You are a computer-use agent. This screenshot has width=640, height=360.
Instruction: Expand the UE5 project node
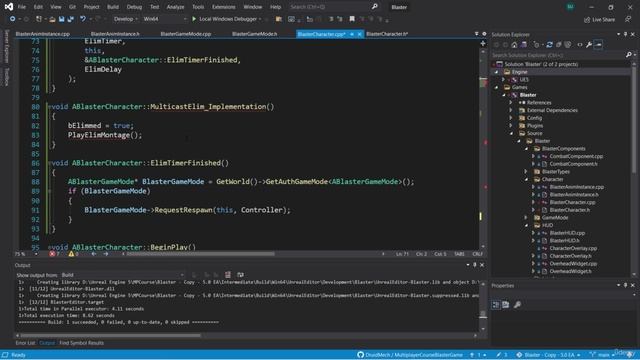503,80
